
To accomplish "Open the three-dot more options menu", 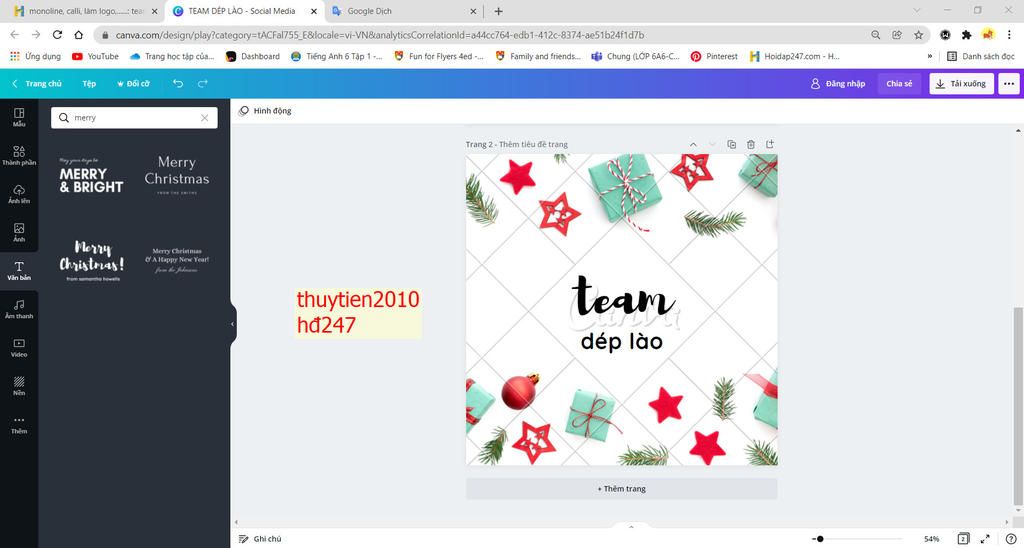I will (1009, 84).
